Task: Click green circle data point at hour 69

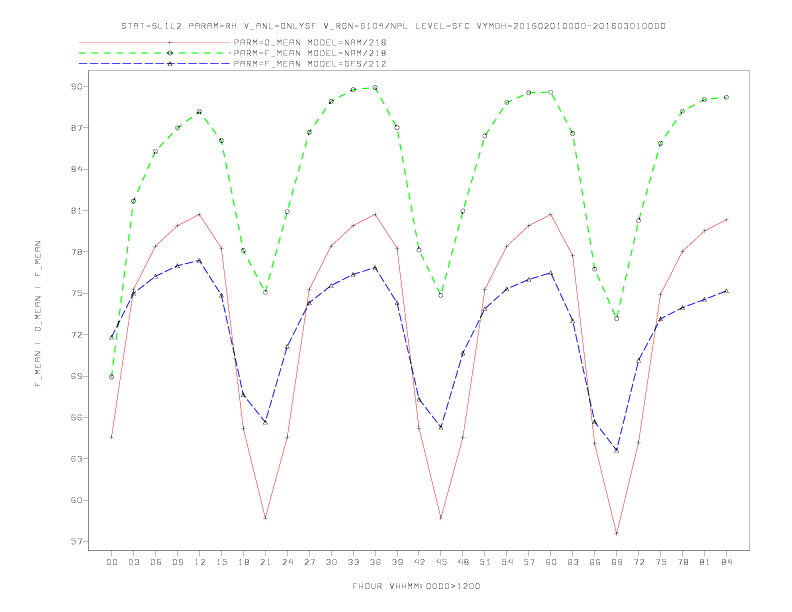Action: pos(617,319)
